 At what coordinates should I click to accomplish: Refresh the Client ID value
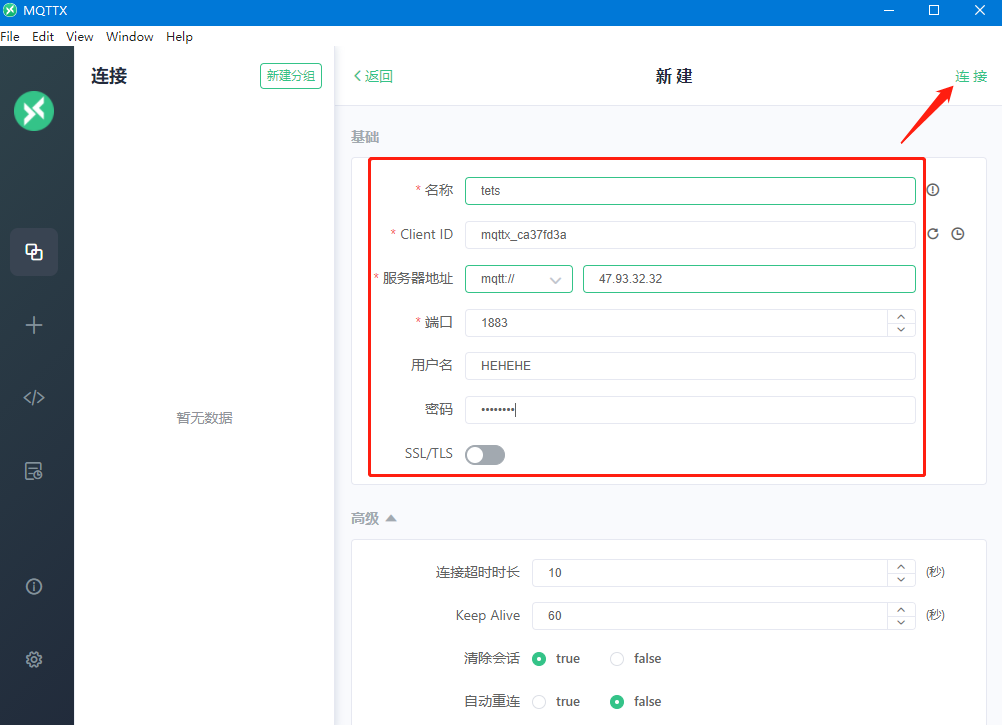933,234
